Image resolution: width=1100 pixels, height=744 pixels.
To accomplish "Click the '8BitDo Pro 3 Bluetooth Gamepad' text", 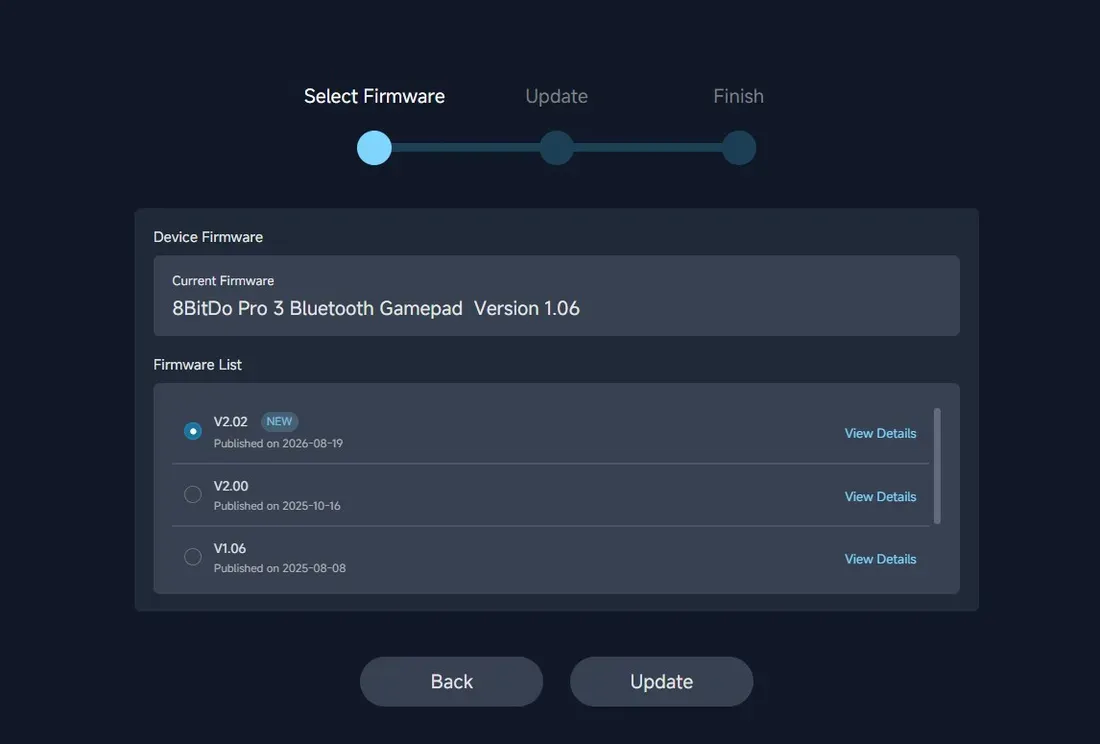I will [x=317, y=309].
